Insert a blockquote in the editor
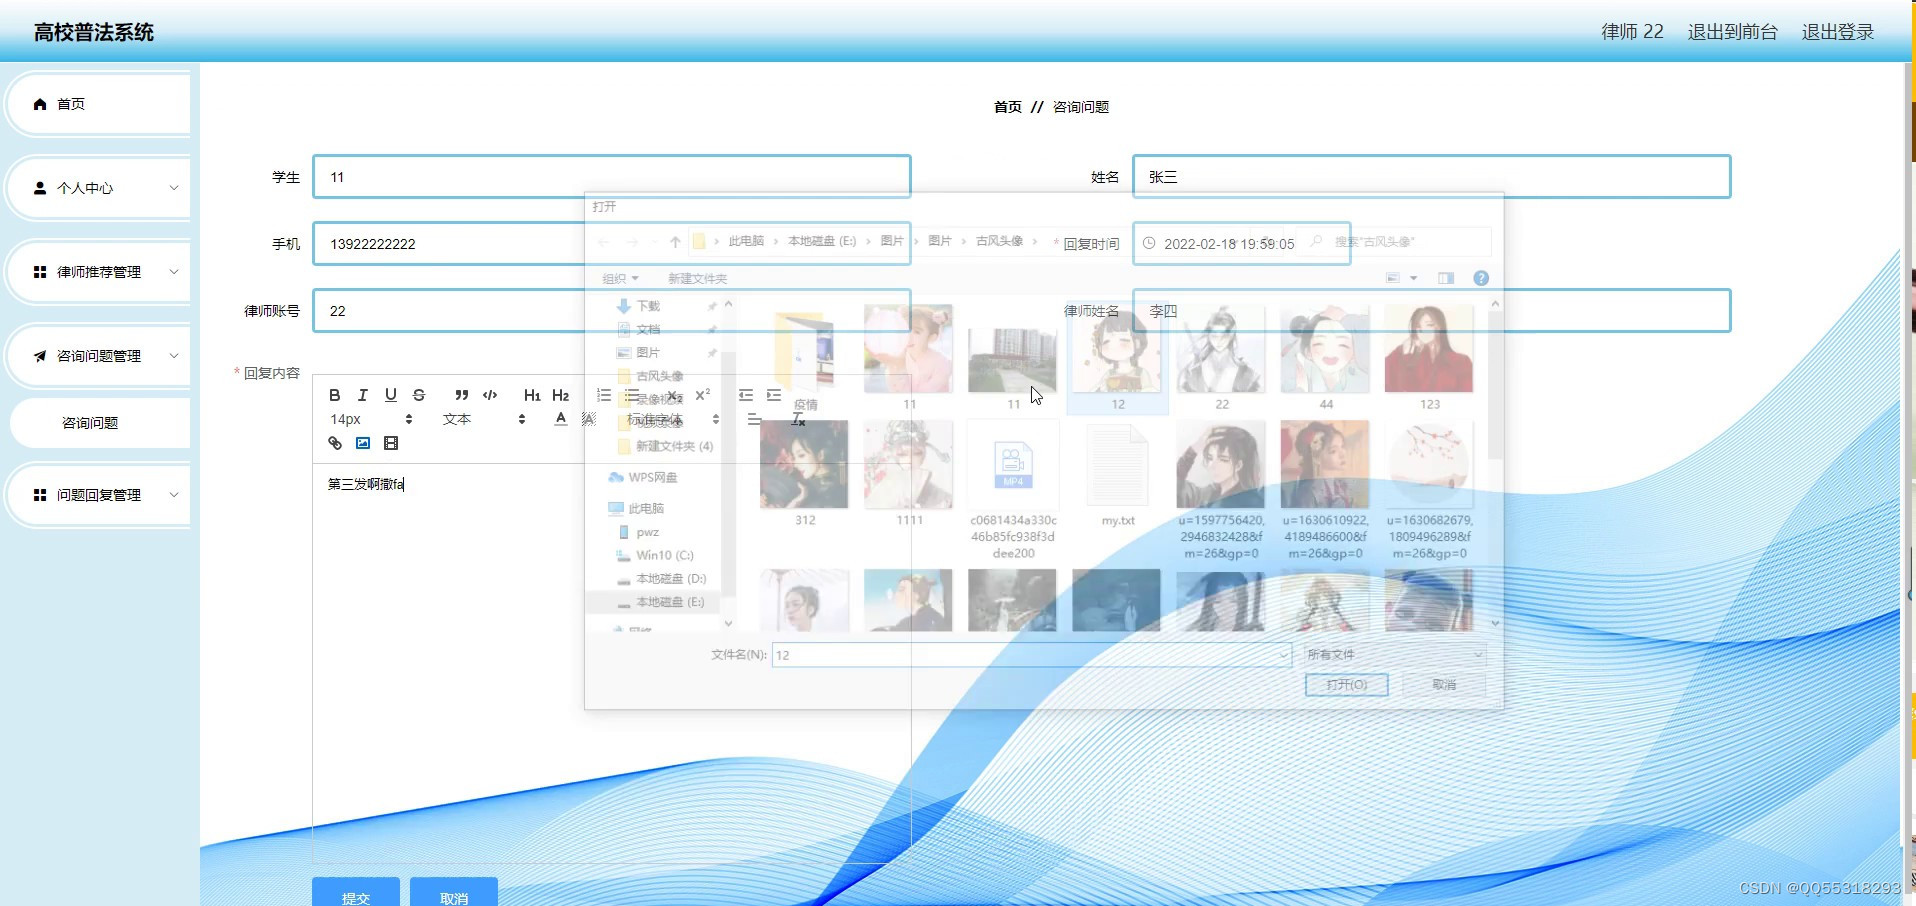1916x906 pixels. 461,395
